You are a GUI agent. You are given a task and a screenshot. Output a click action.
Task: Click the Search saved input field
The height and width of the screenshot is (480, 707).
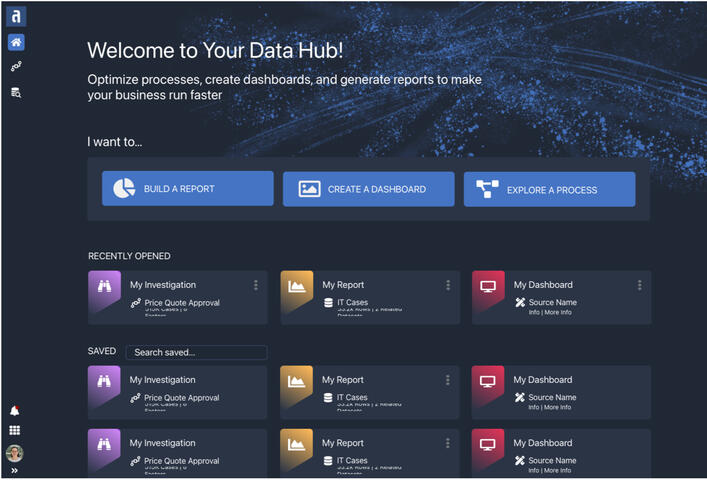coord(196,352)
